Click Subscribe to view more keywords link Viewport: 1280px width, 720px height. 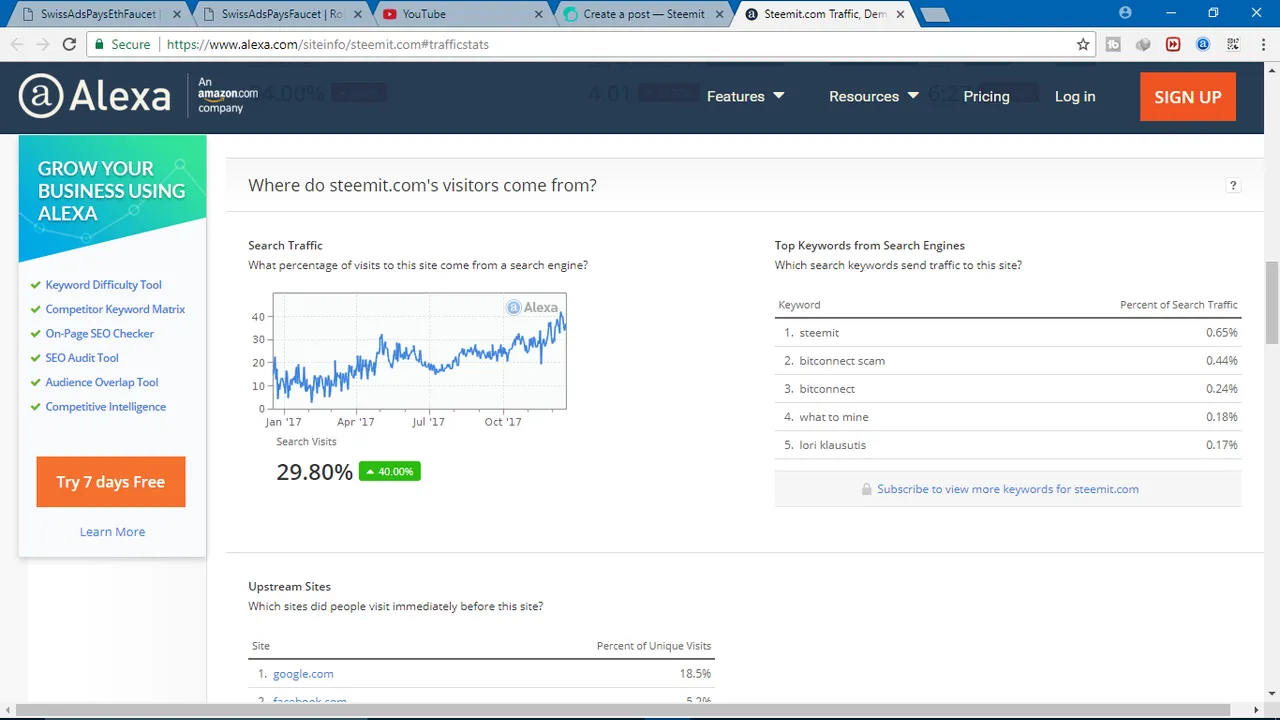pyautogui.click(x=1008, y=489)
